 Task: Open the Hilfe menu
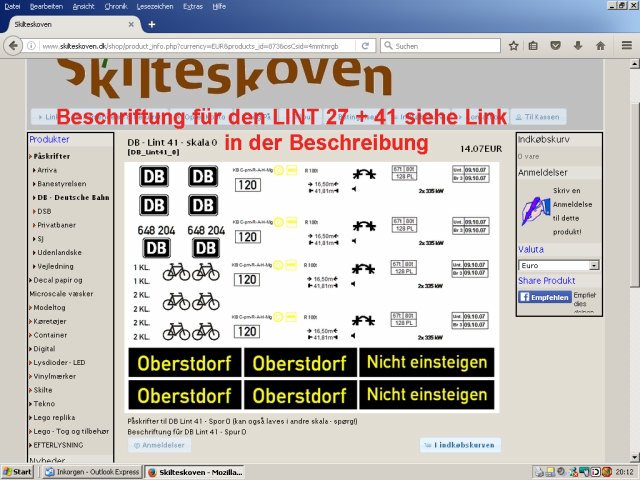tap(219, 7)
